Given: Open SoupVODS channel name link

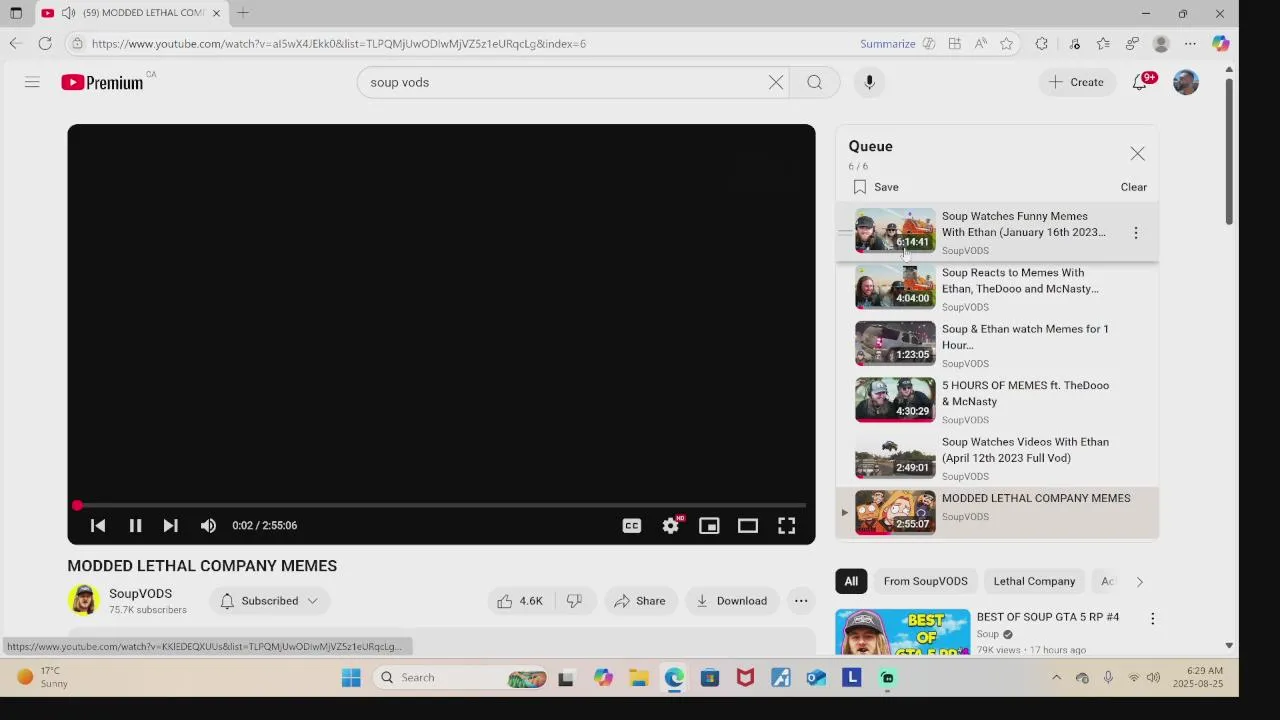Looking at the screenshot, I should click(x=140, y=594).
